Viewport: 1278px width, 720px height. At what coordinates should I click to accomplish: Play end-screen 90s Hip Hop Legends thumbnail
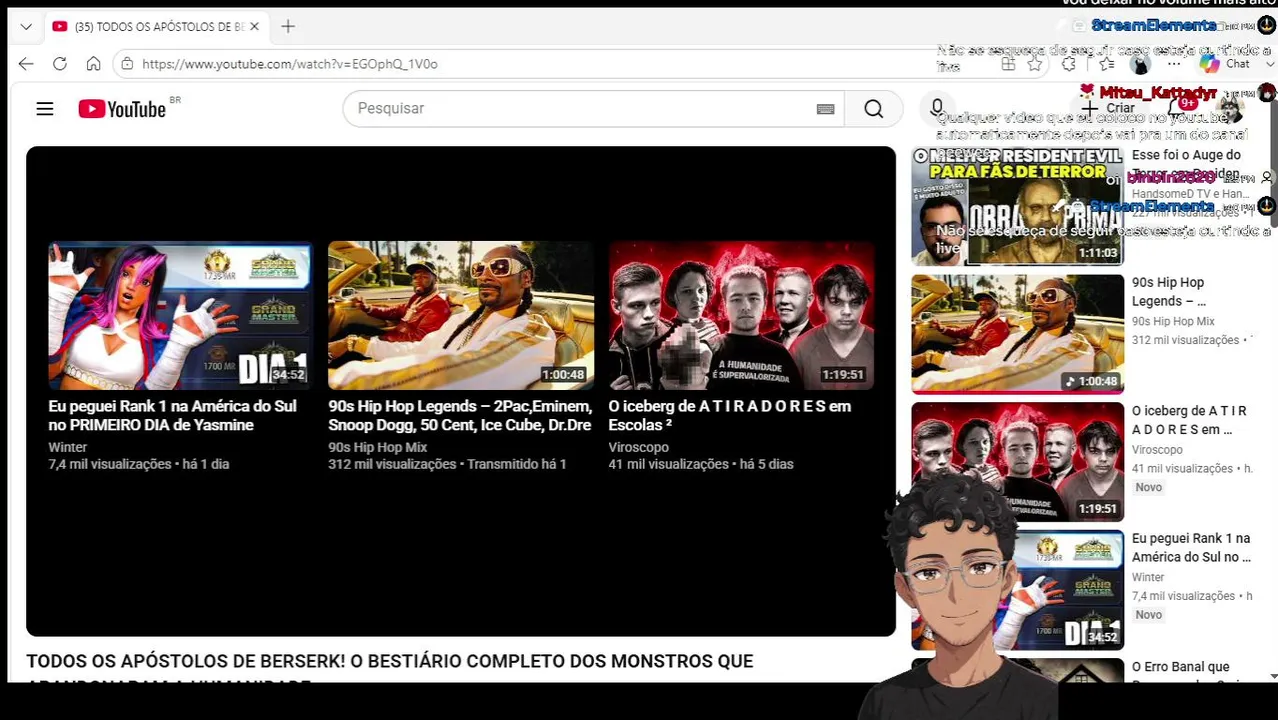(460, 315)
